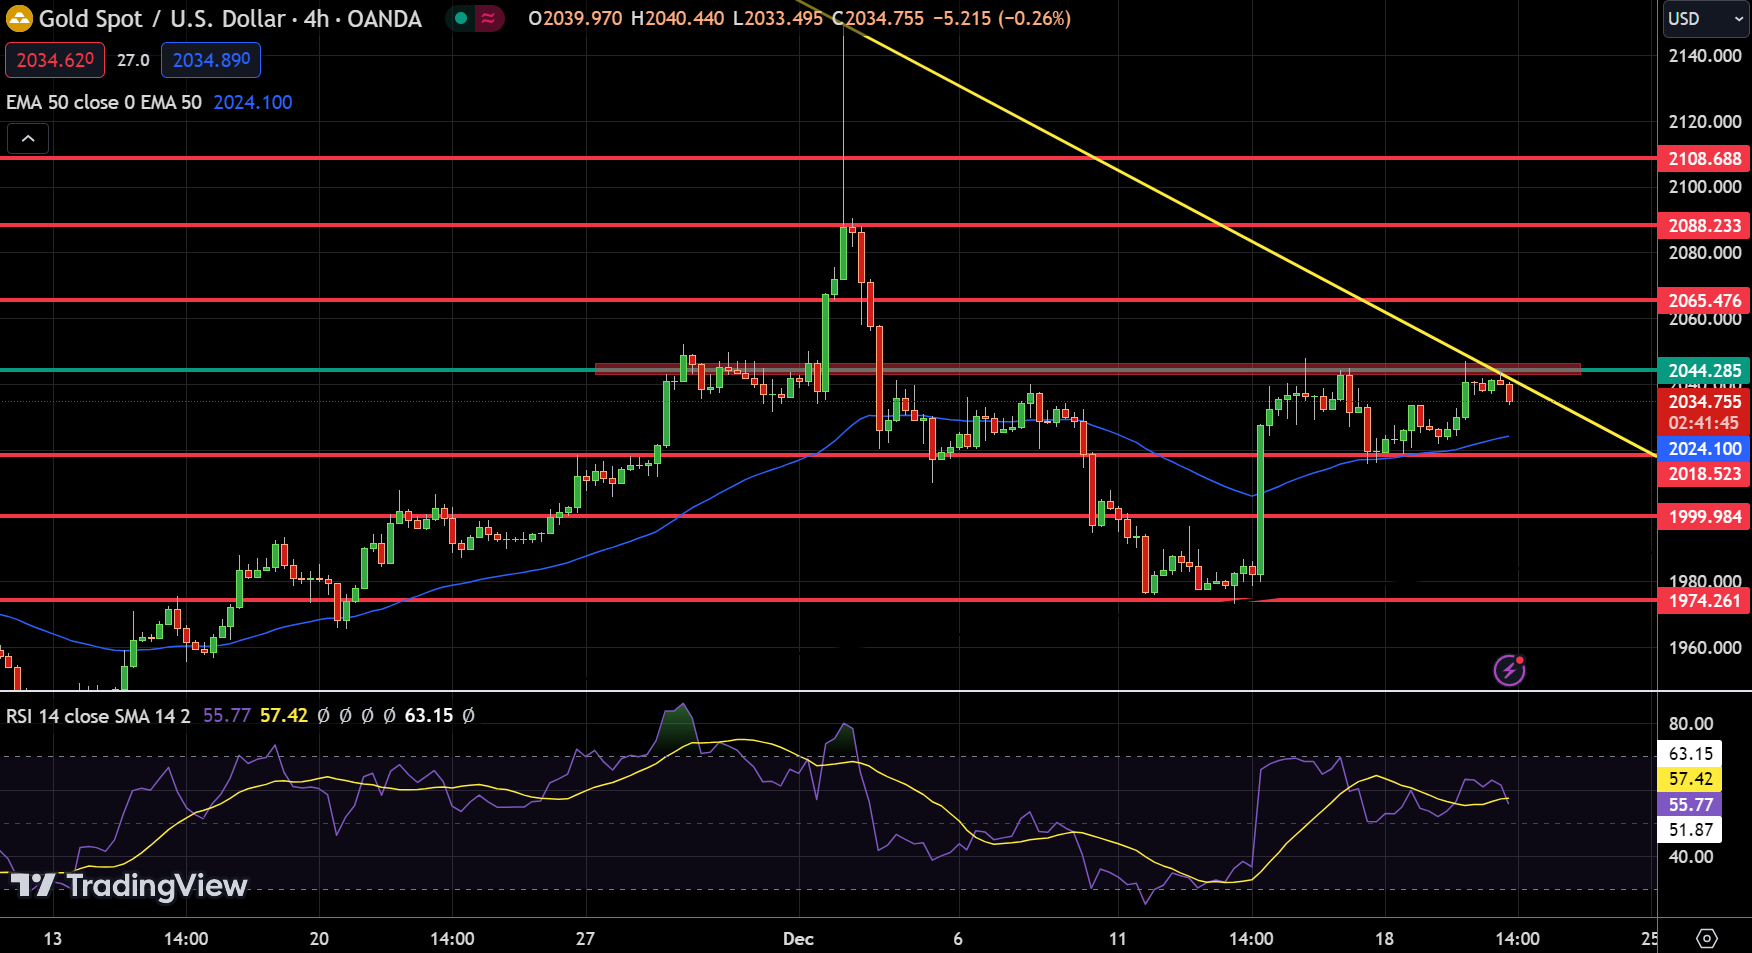
Task: Click the blue buy price 2034.890 button
Action: click(x=211, y=60)
